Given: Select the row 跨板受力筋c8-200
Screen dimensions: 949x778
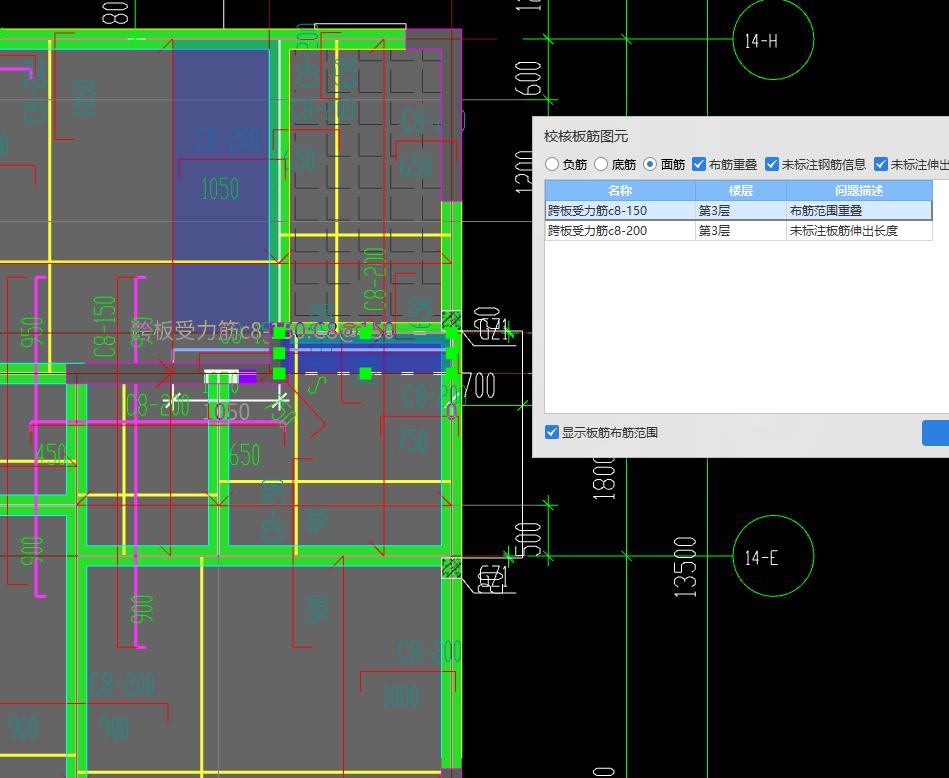Looking at the screenshot, I should 738,231.
